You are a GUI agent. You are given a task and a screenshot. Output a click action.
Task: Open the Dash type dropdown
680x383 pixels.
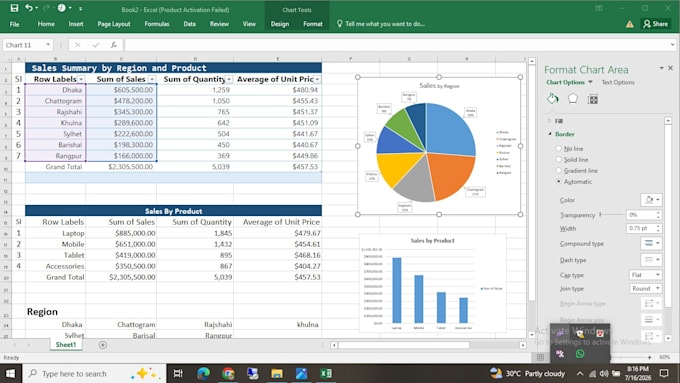click(651, 260)
